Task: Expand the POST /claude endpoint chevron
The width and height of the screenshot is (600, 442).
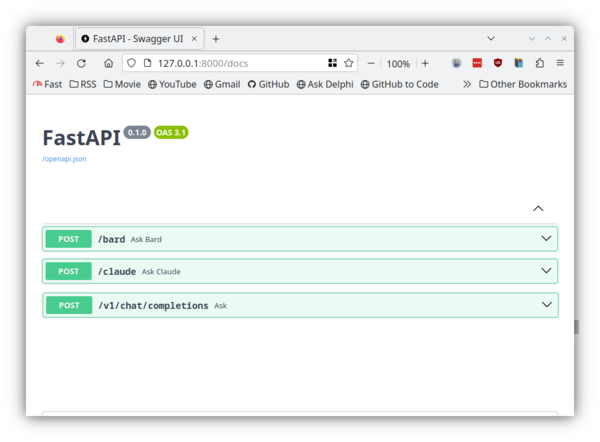Action: (546, 271)
